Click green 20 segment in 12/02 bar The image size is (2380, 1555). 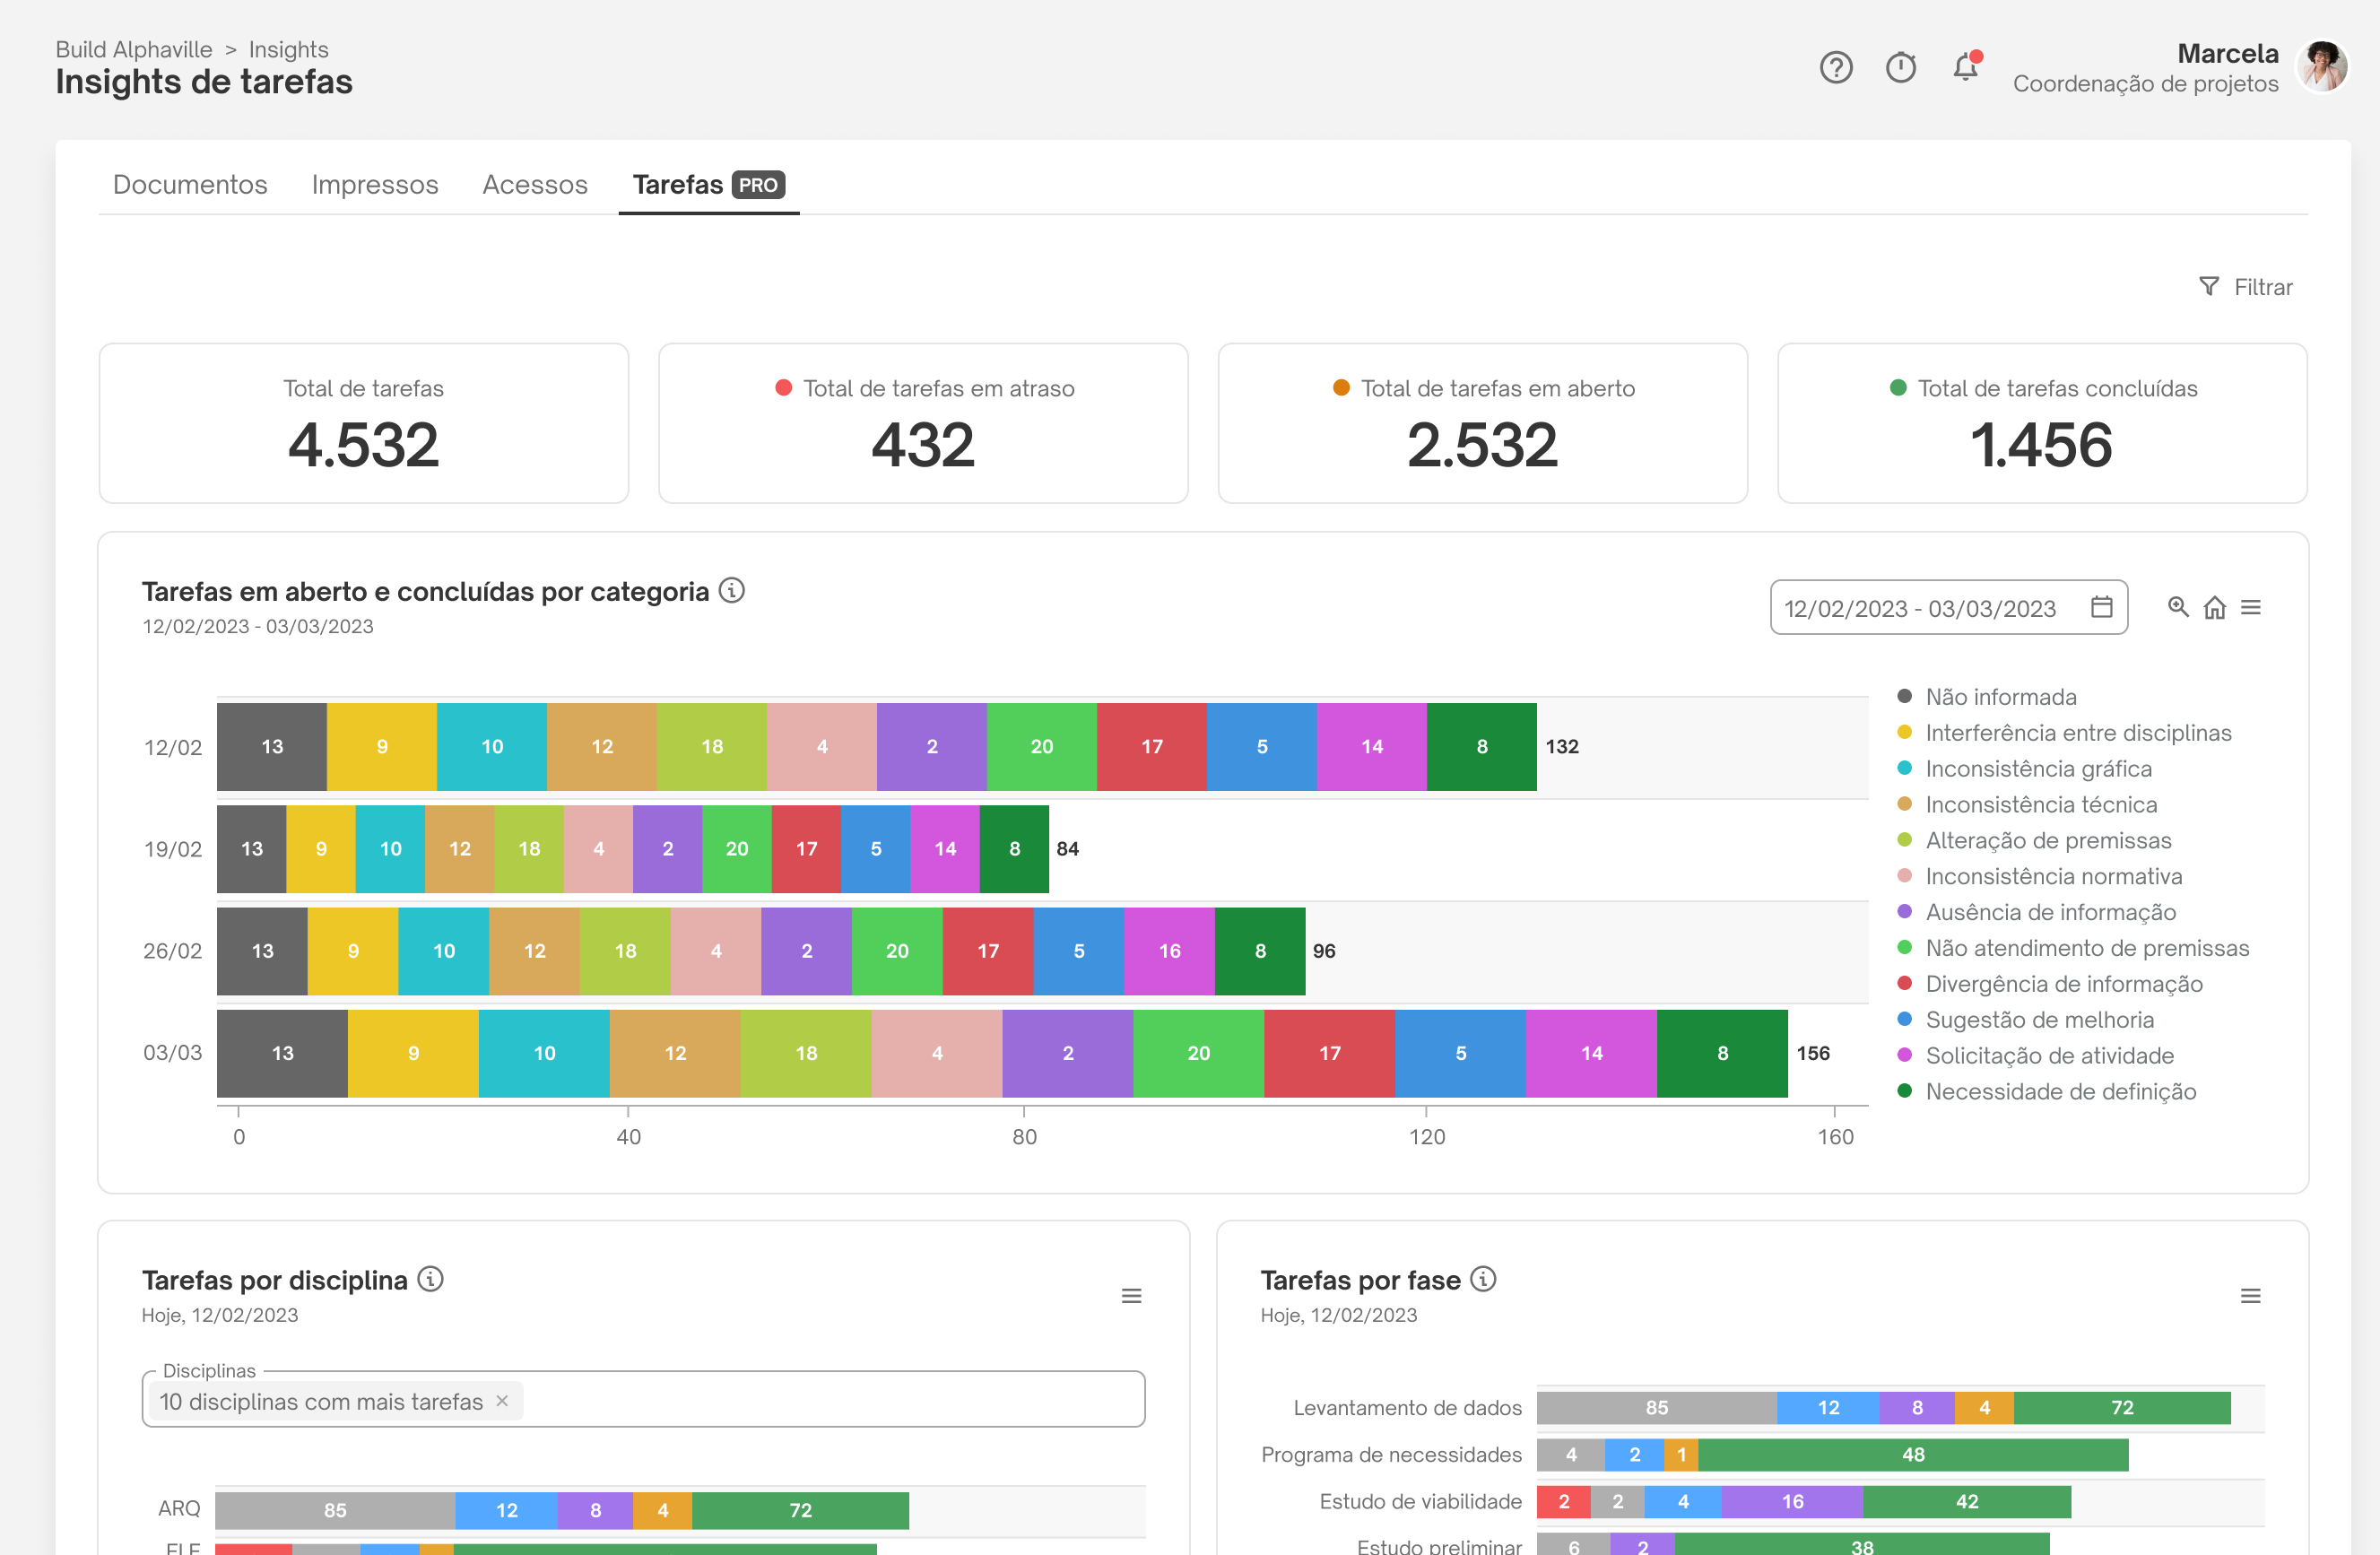[1042, 747]
